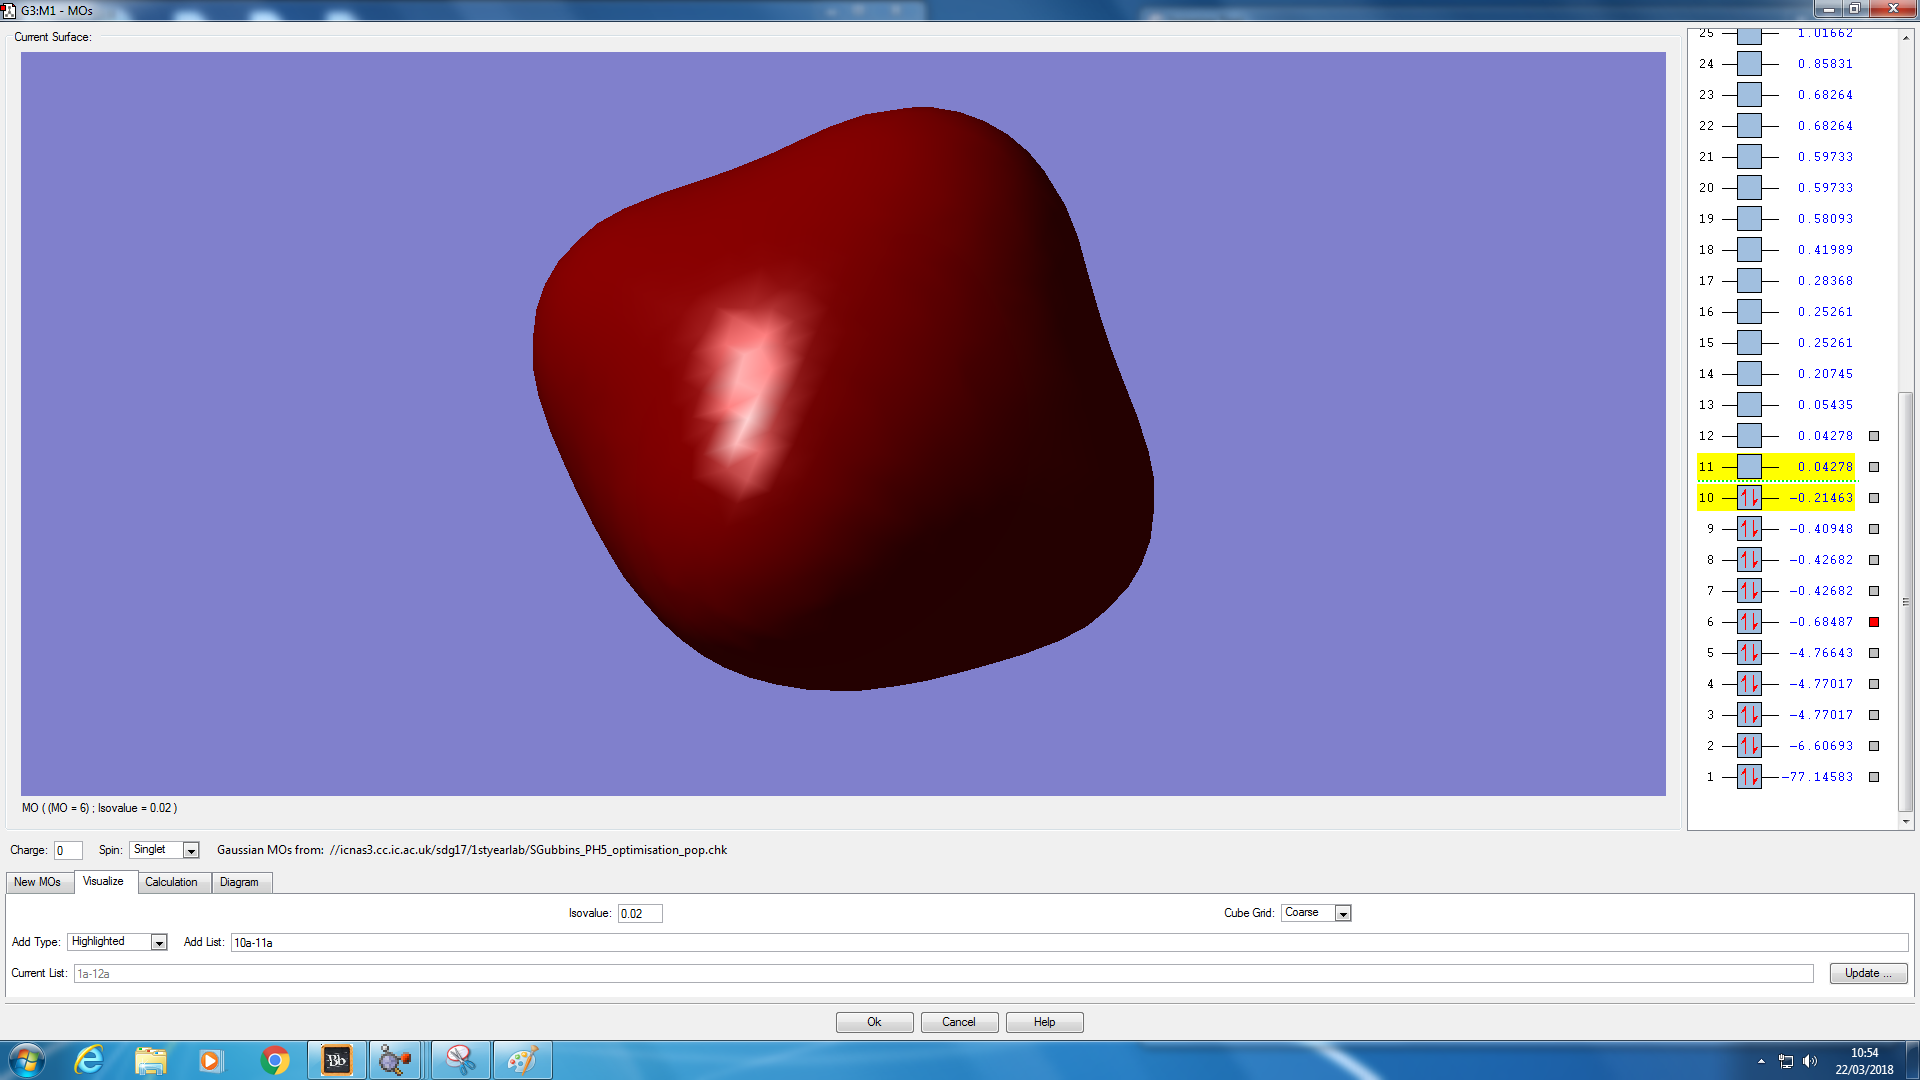1920x1080 pixels.
Task: Open Add Type Highlighted dropdown
Action: point(159,943)
